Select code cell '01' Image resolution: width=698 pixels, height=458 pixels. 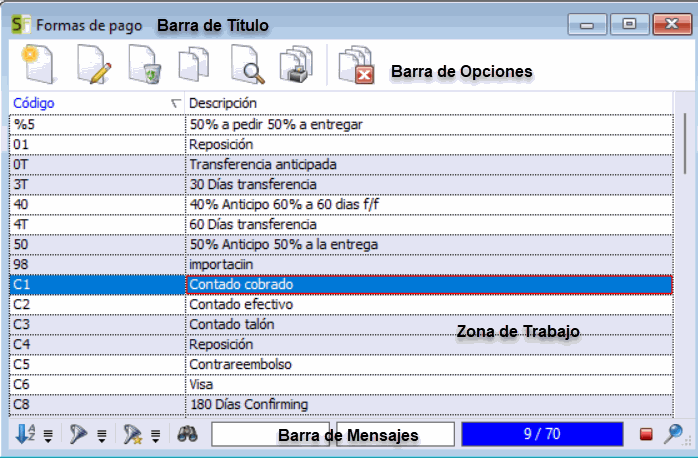[x=97, y=145]
